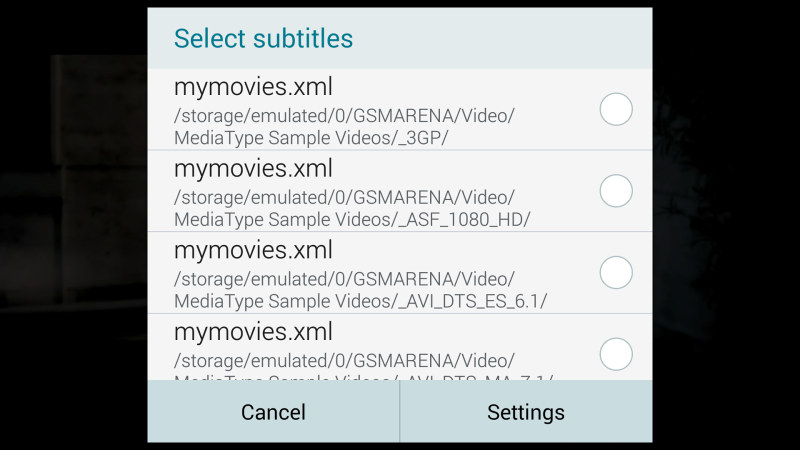
Task: Click the /storage/emulated path of the last cut-off entry
Action: [x=344, y=361]
